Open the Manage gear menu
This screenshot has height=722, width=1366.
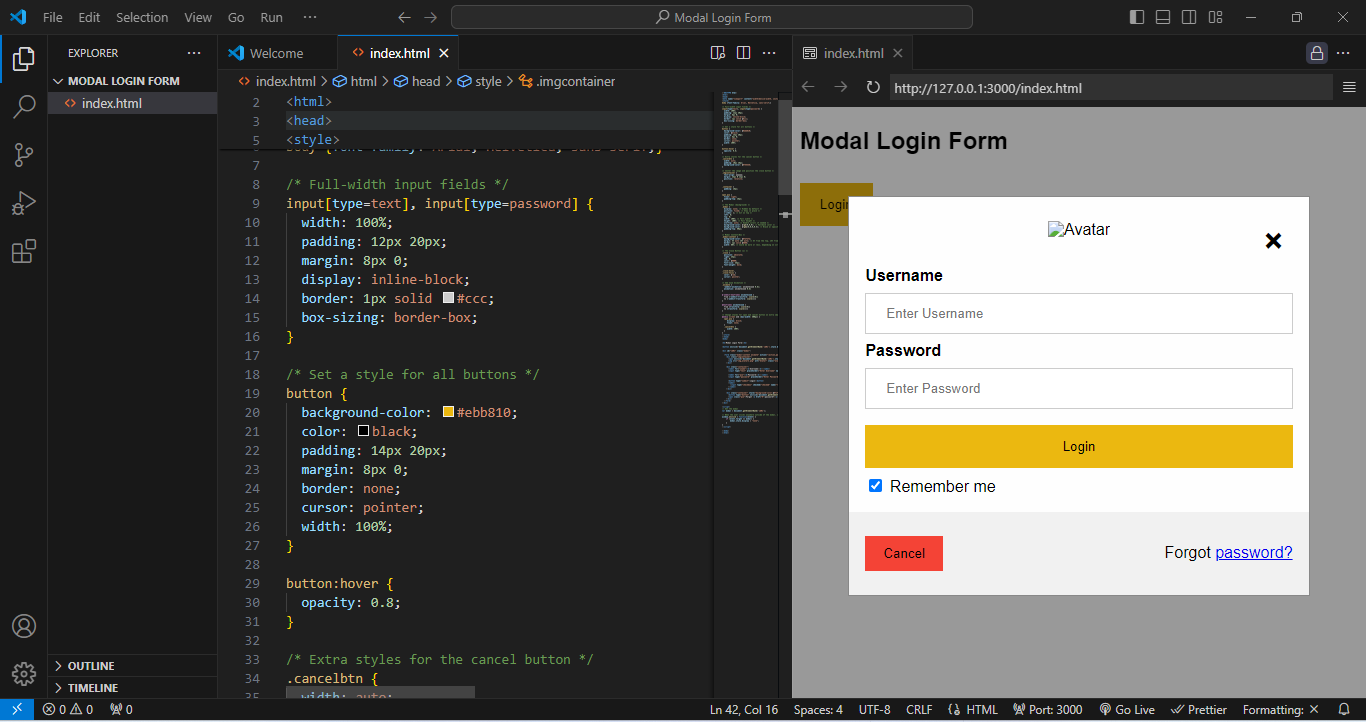(24, 674)
